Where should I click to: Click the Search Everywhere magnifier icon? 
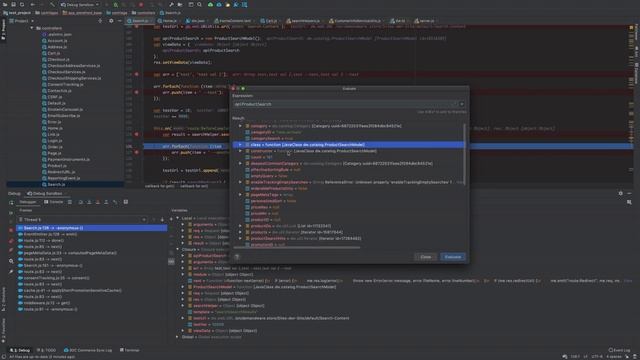(x=200, y=4)
